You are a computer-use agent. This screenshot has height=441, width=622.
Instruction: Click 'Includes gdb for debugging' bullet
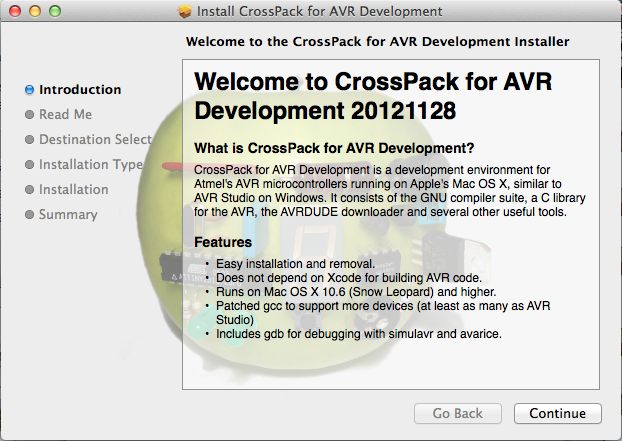coord(359,334)
